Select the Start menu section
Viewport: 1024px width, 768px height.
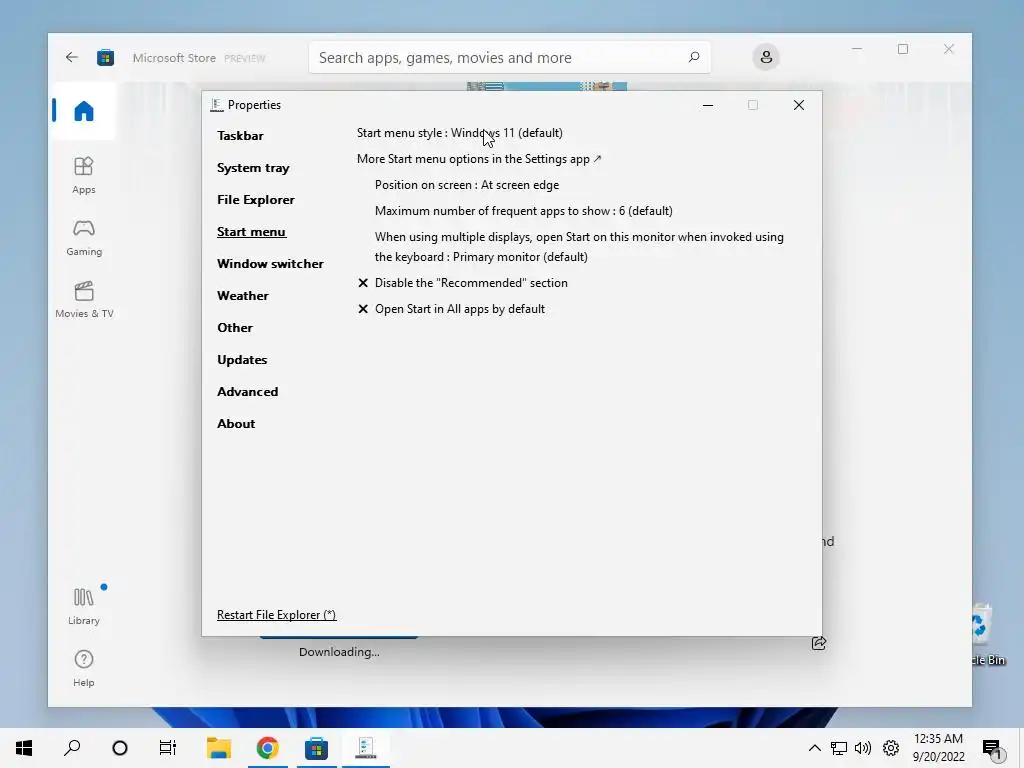pyautogui.click(x=251, y=232)
